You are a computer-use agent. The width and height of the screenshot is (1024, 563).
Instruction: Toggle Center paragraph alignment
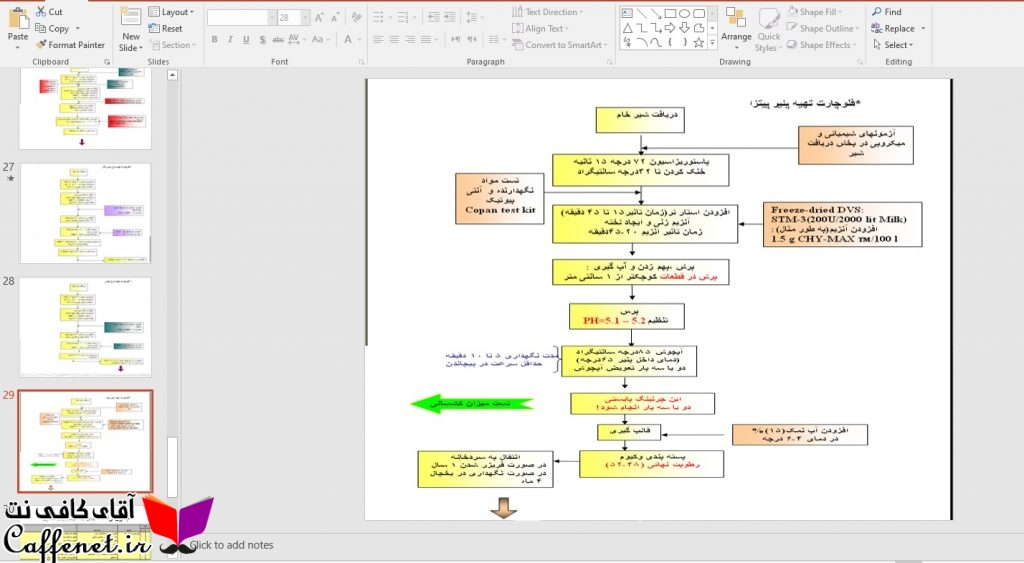point(394,40)
